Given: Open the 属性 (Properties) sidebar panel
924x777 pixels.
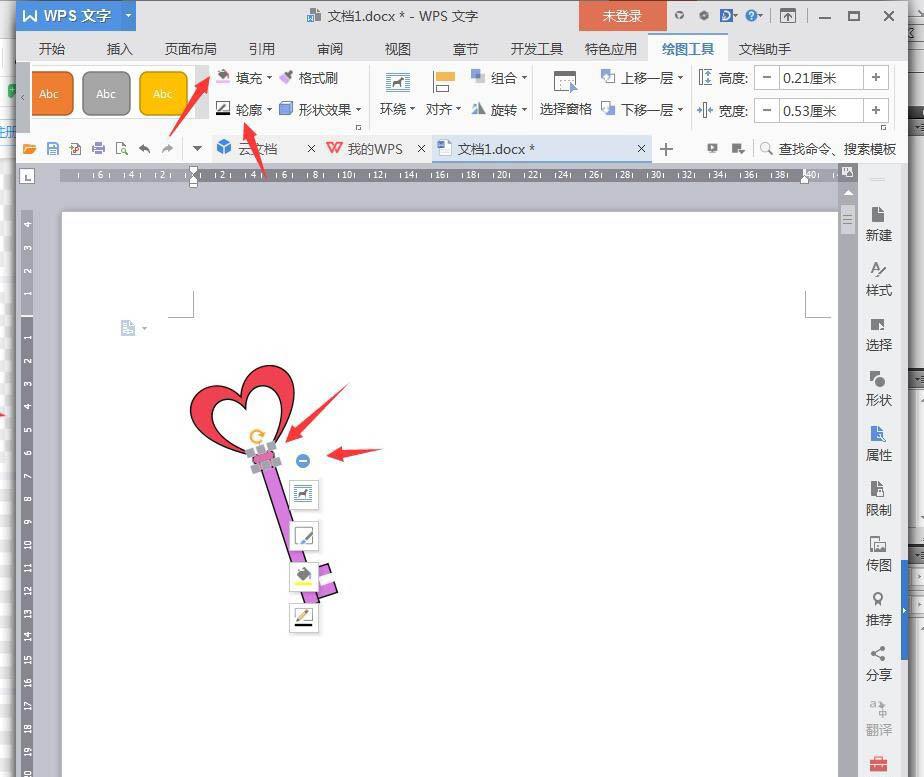Looking at the screenshot, I should (x=878, y=442).
